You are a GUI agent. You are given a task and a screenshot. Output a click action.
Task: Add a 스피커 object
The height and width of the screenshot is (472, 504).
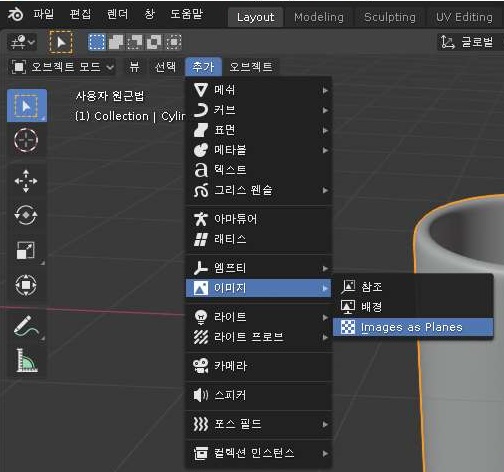259,395
